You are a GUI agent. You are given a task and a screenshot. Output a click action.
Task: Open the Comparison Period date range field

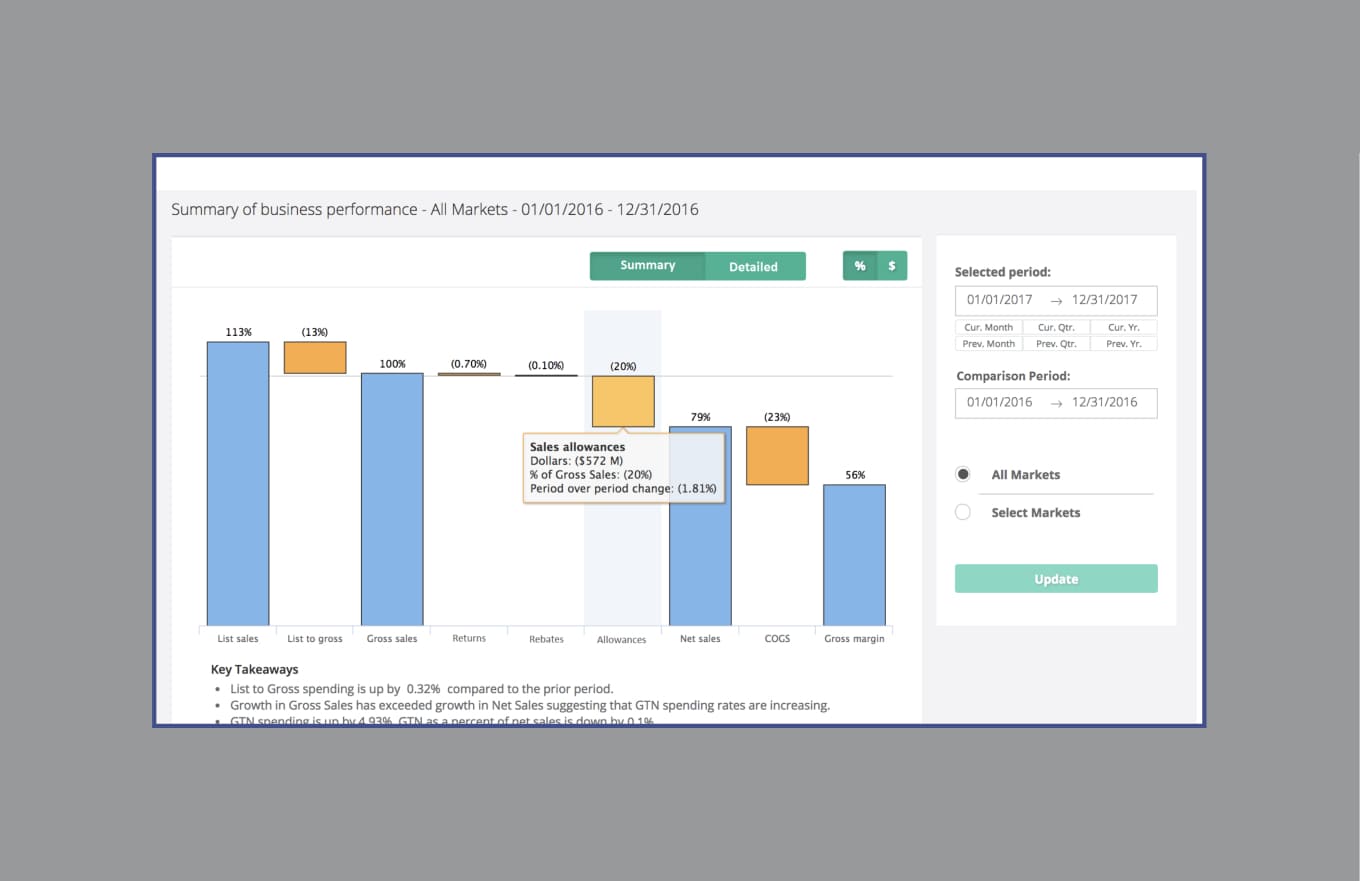(x=1055, y=402)
